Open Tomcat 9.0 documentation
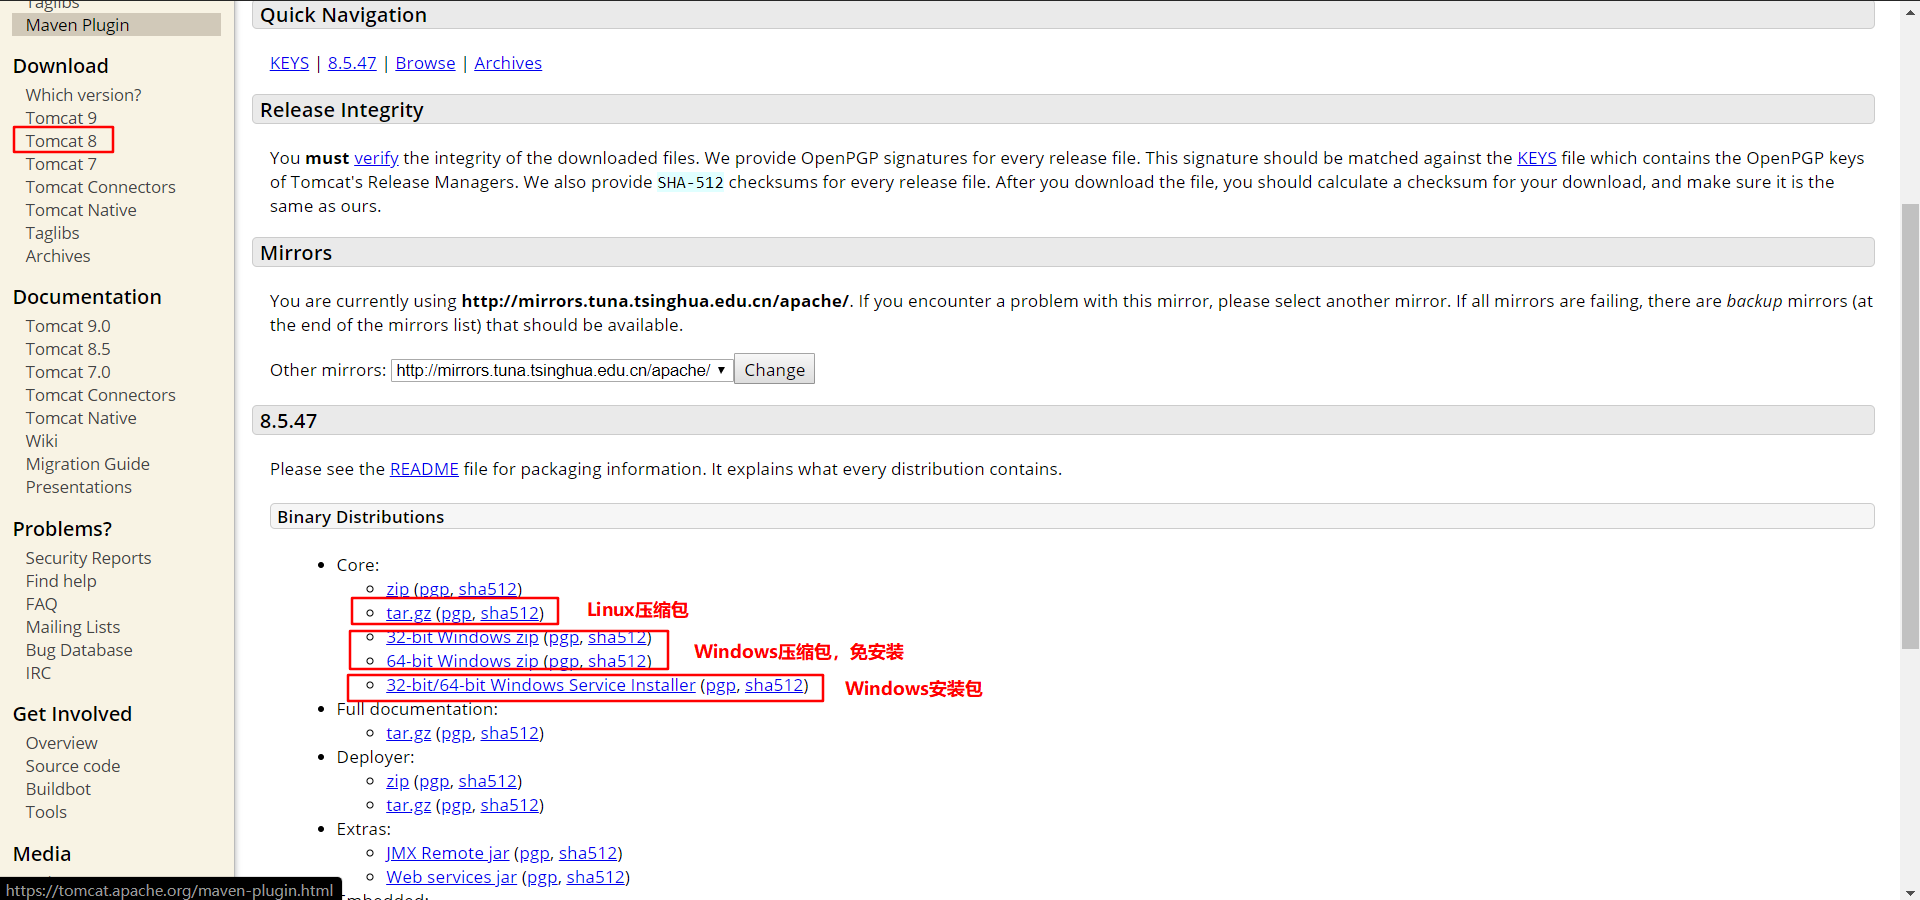This screenshot has width=1920, height=900. [68, 326]
